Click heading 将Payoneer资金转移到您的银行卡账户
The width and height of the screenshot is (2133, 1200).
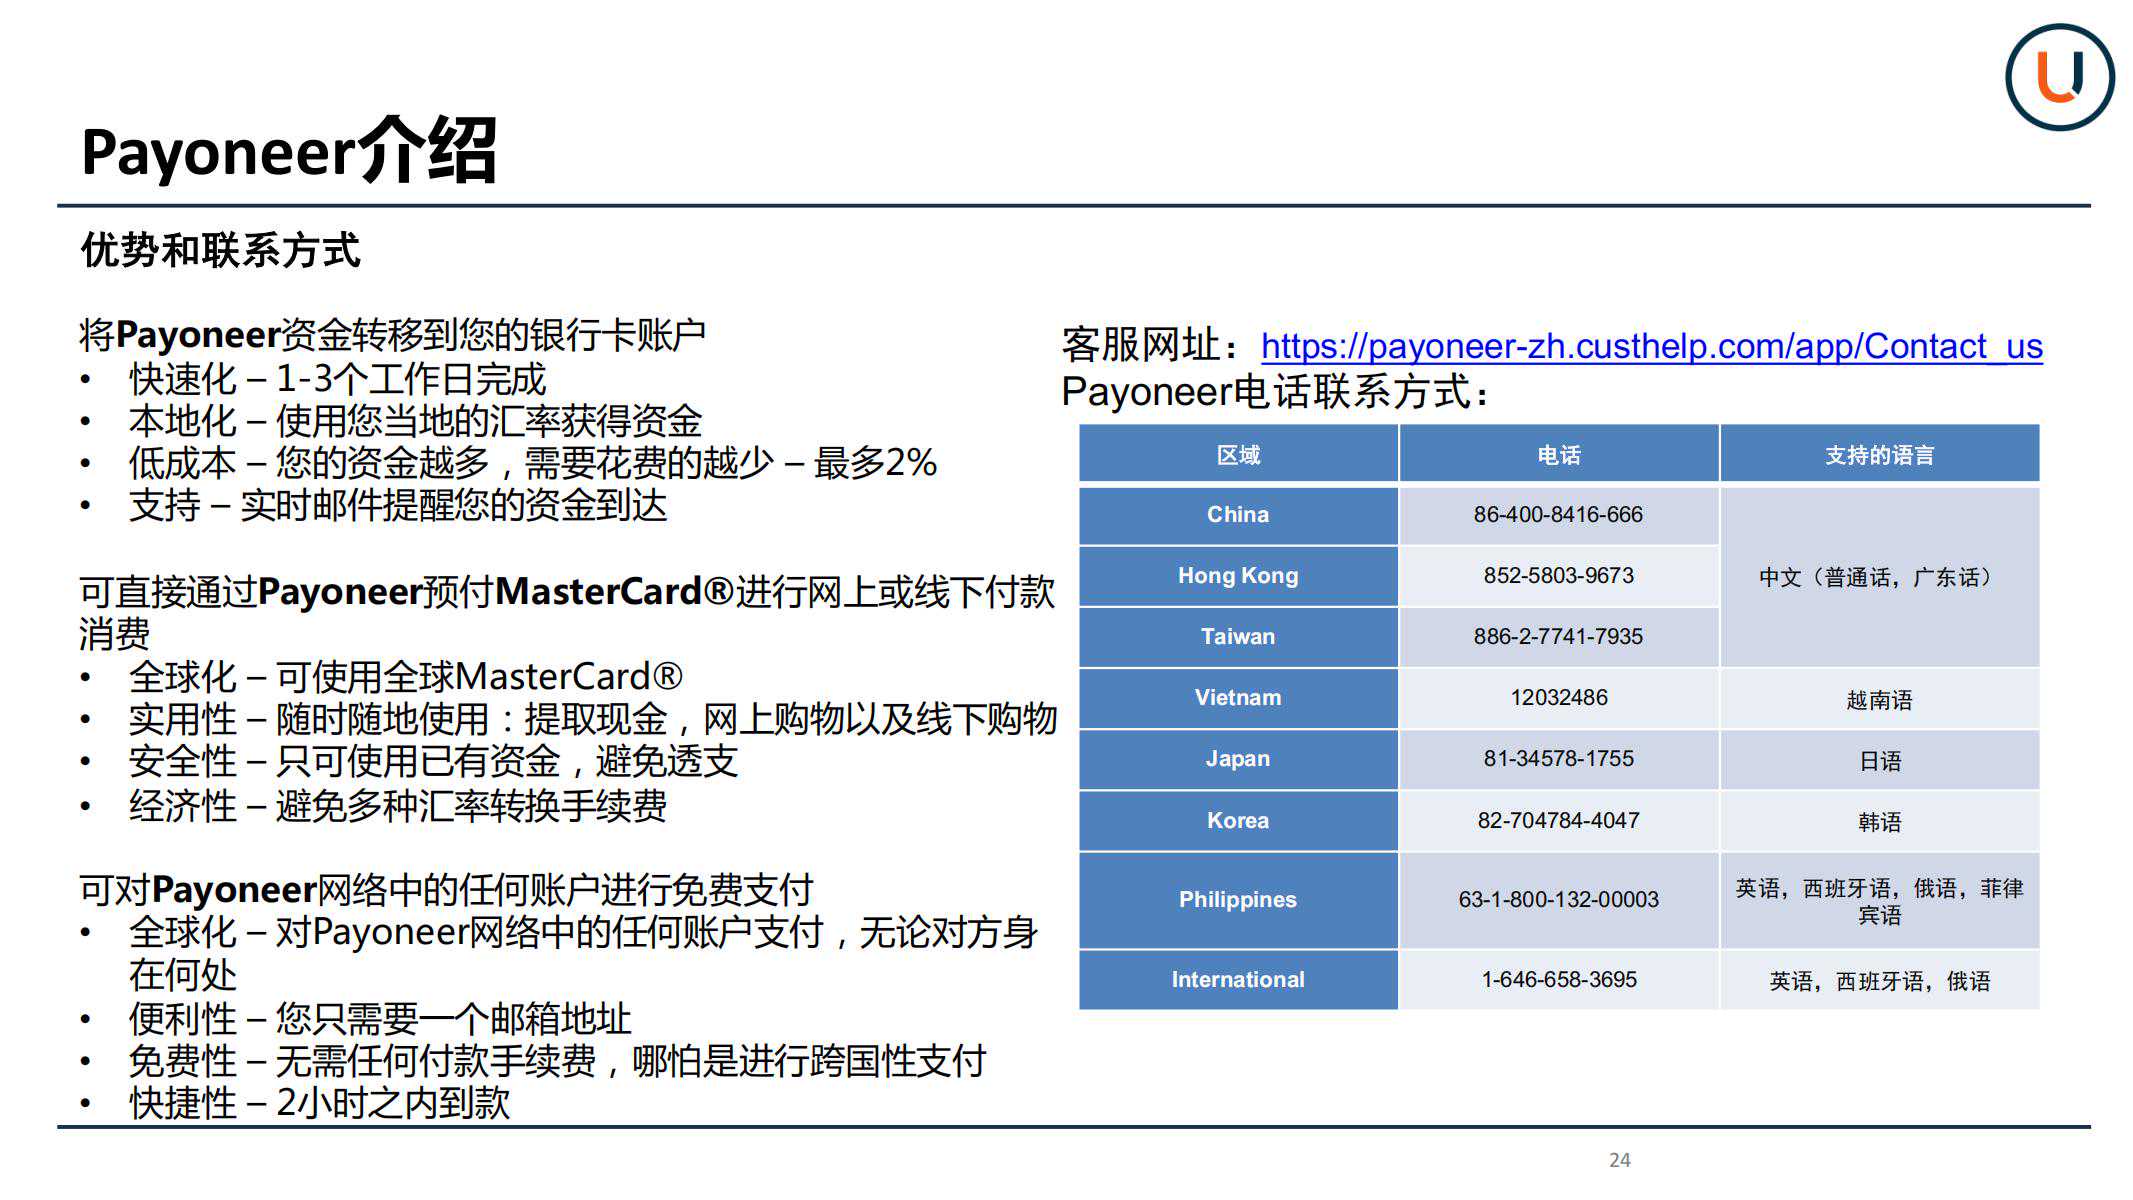coord(393,335)
